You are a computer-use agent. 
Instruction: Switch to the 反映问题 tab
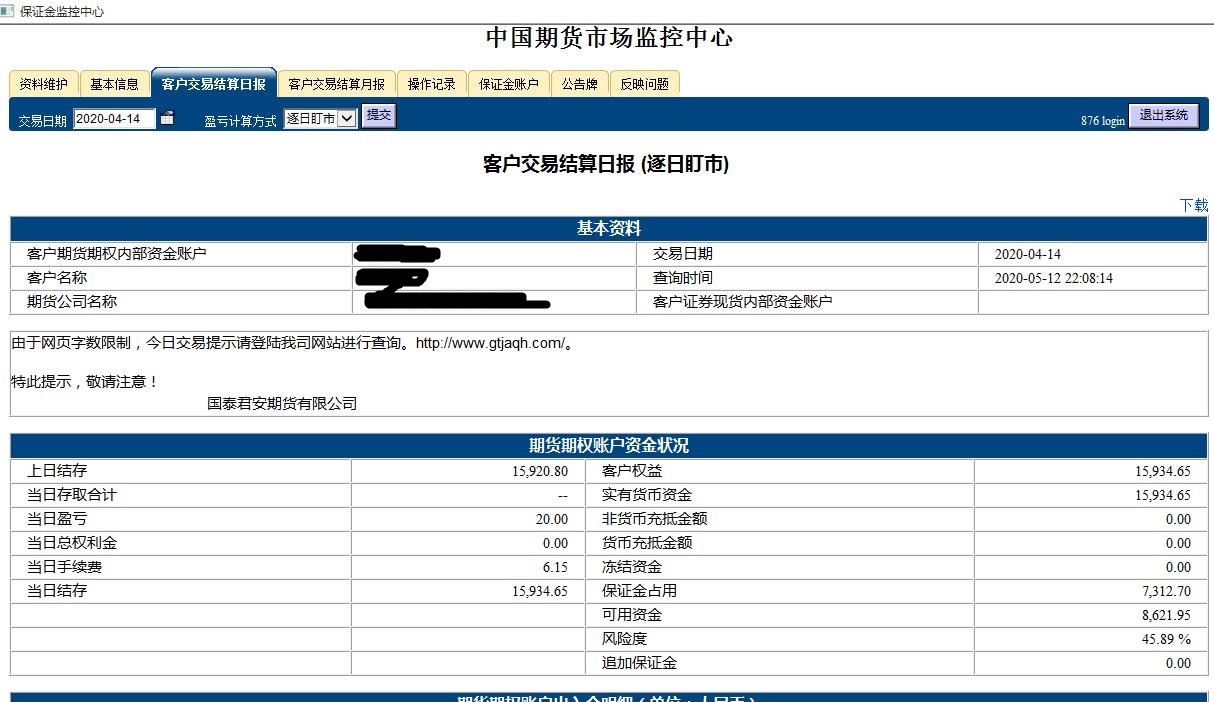point(644,84)
